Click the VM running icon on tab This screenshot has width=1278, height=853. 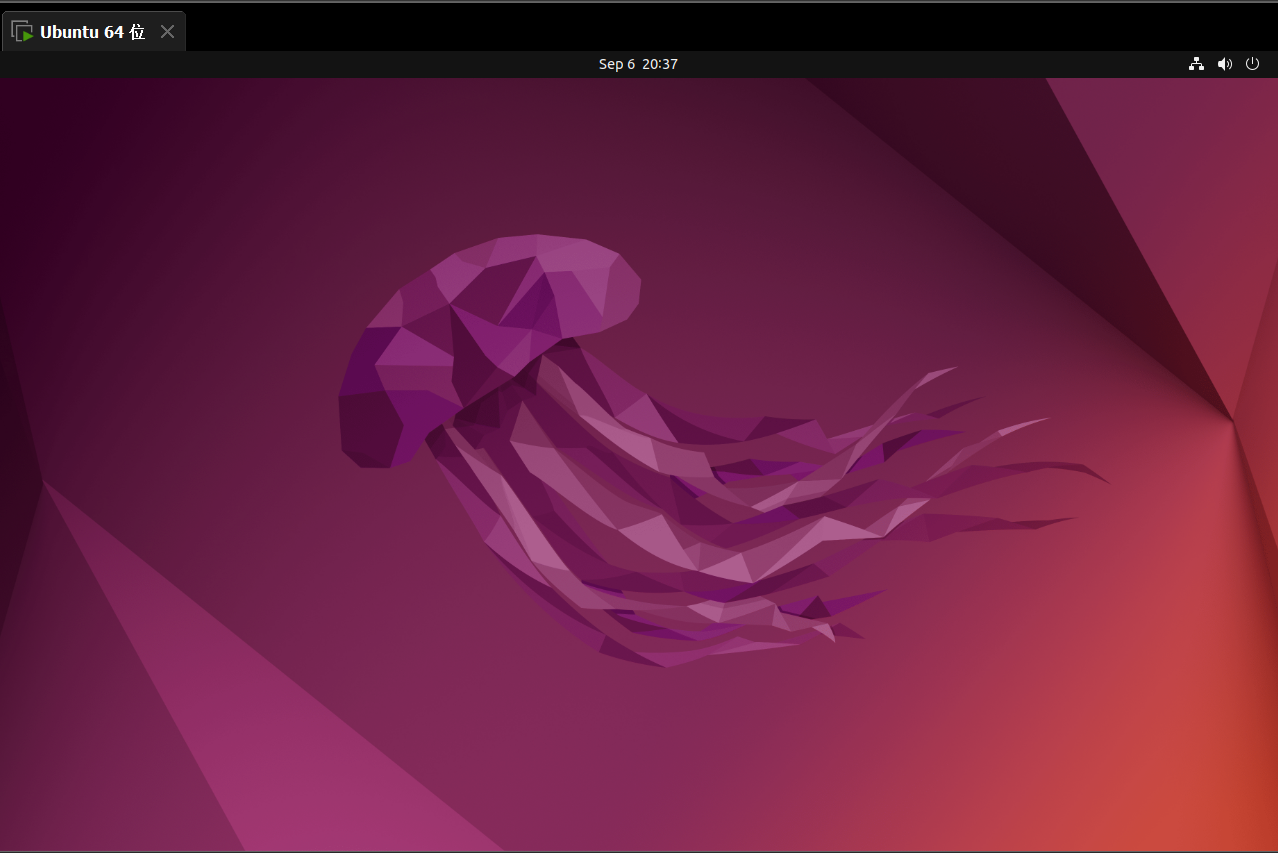(22, 32)
